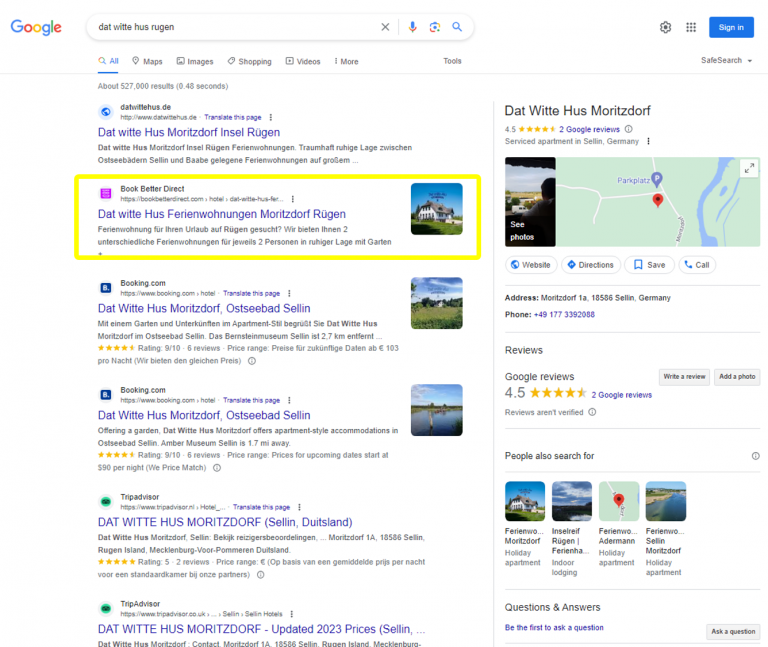
Task: Open more options for datwittehus.de result
Action: 271,118
